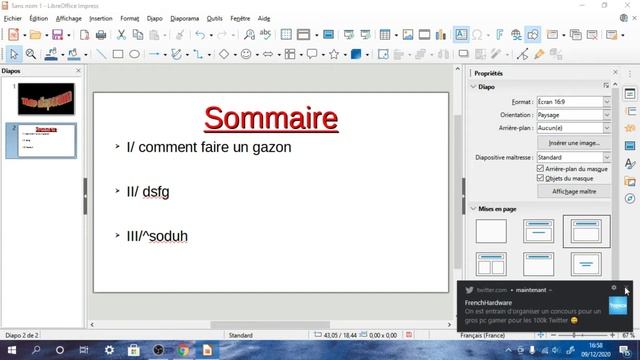Close the Propriétés sidebar panel
This screenshot has width=640, height=360.
tap(615, 72)
